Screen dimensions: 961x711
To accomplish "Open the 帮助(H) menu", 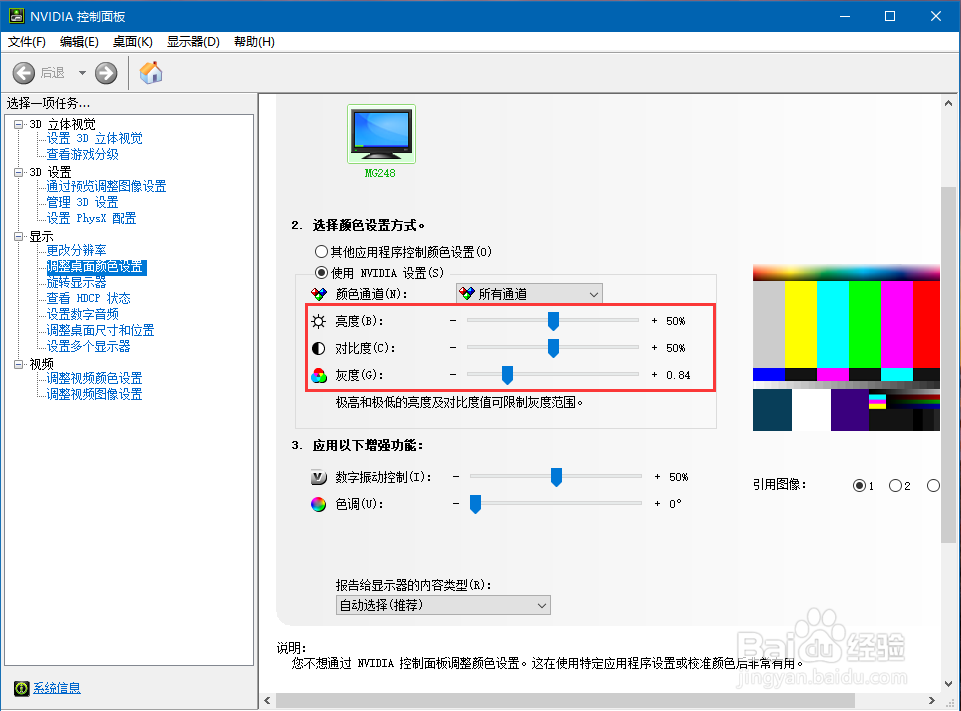I will click(x=254, y=42).
